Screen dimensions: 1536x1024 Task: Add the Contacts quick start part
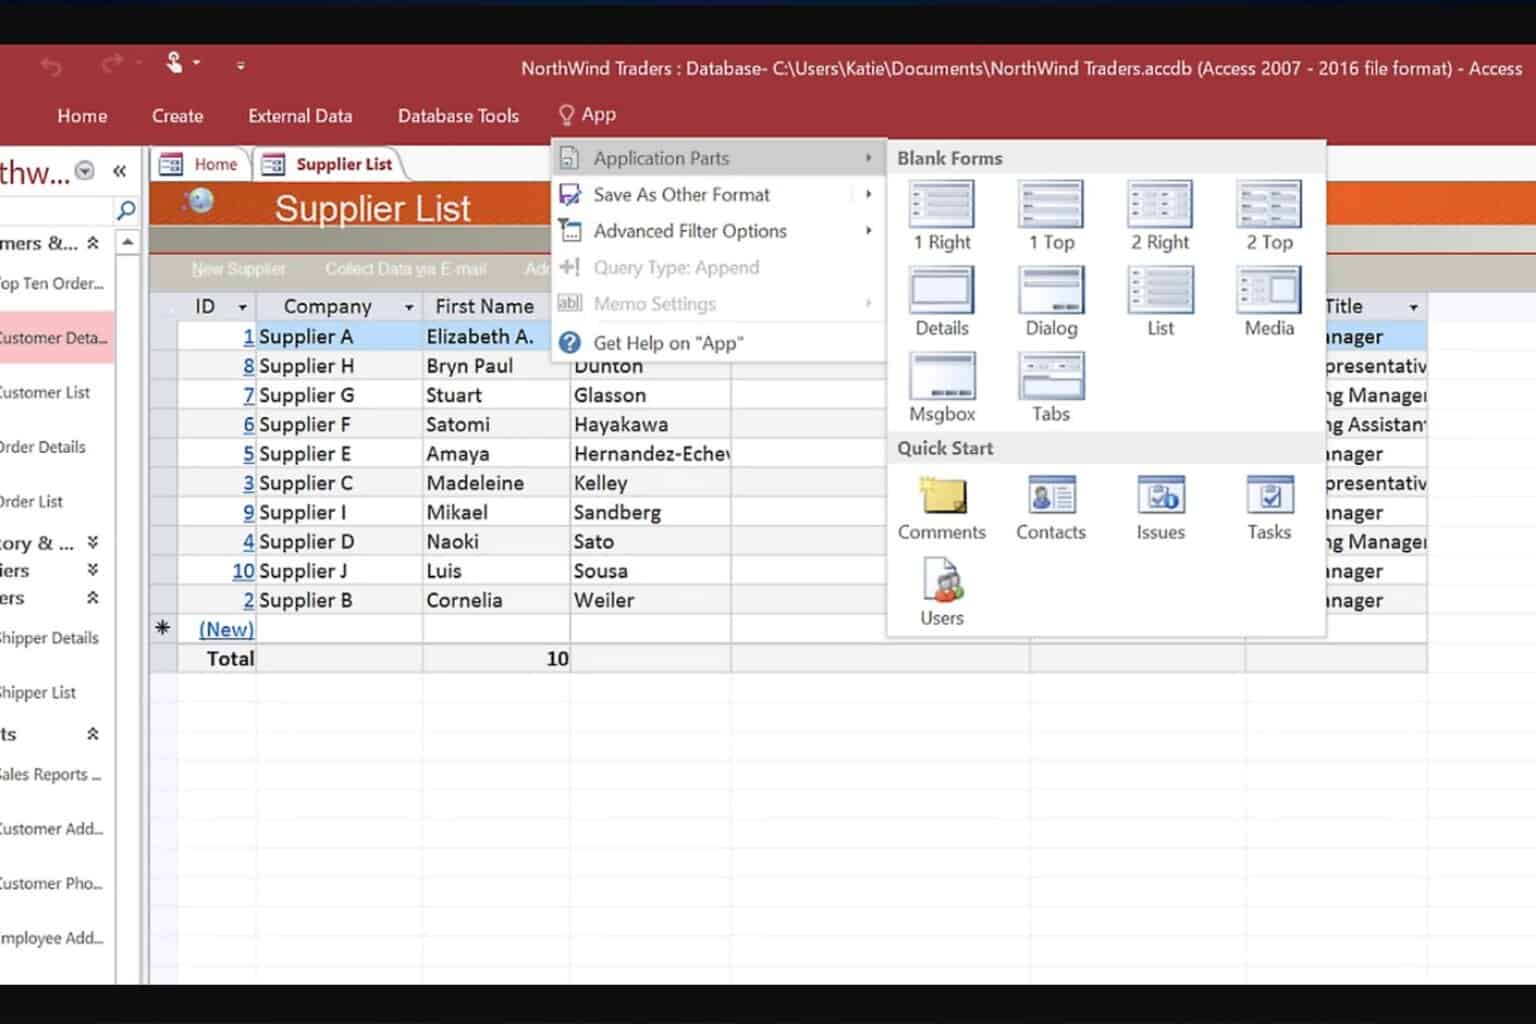click(1051, 508)
